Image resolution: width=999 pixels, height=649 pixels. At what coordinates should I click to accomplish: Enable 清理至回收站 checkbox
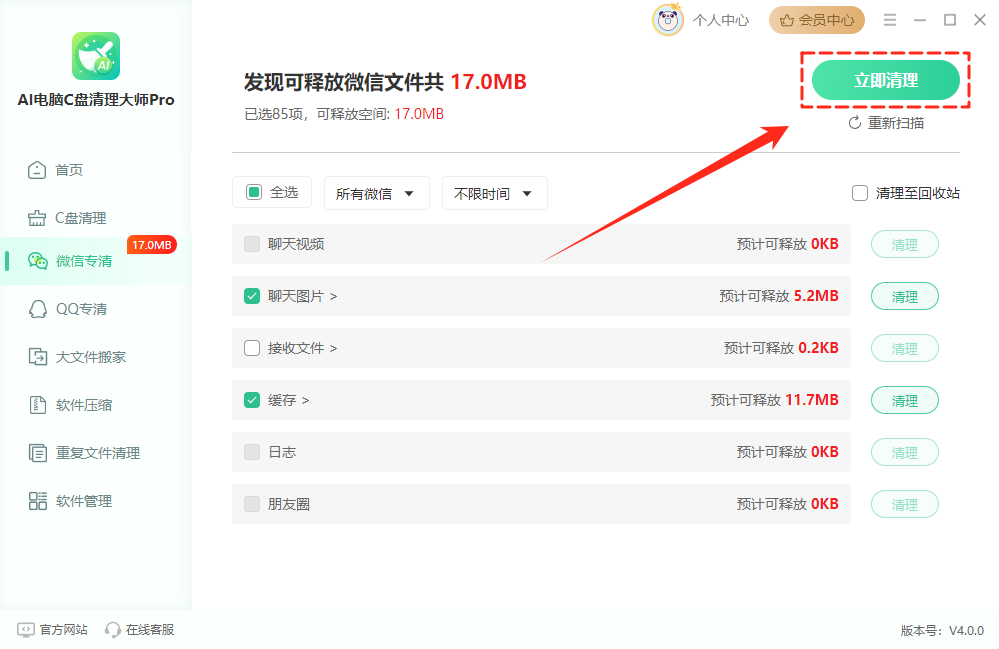click(x=860, y=193)
